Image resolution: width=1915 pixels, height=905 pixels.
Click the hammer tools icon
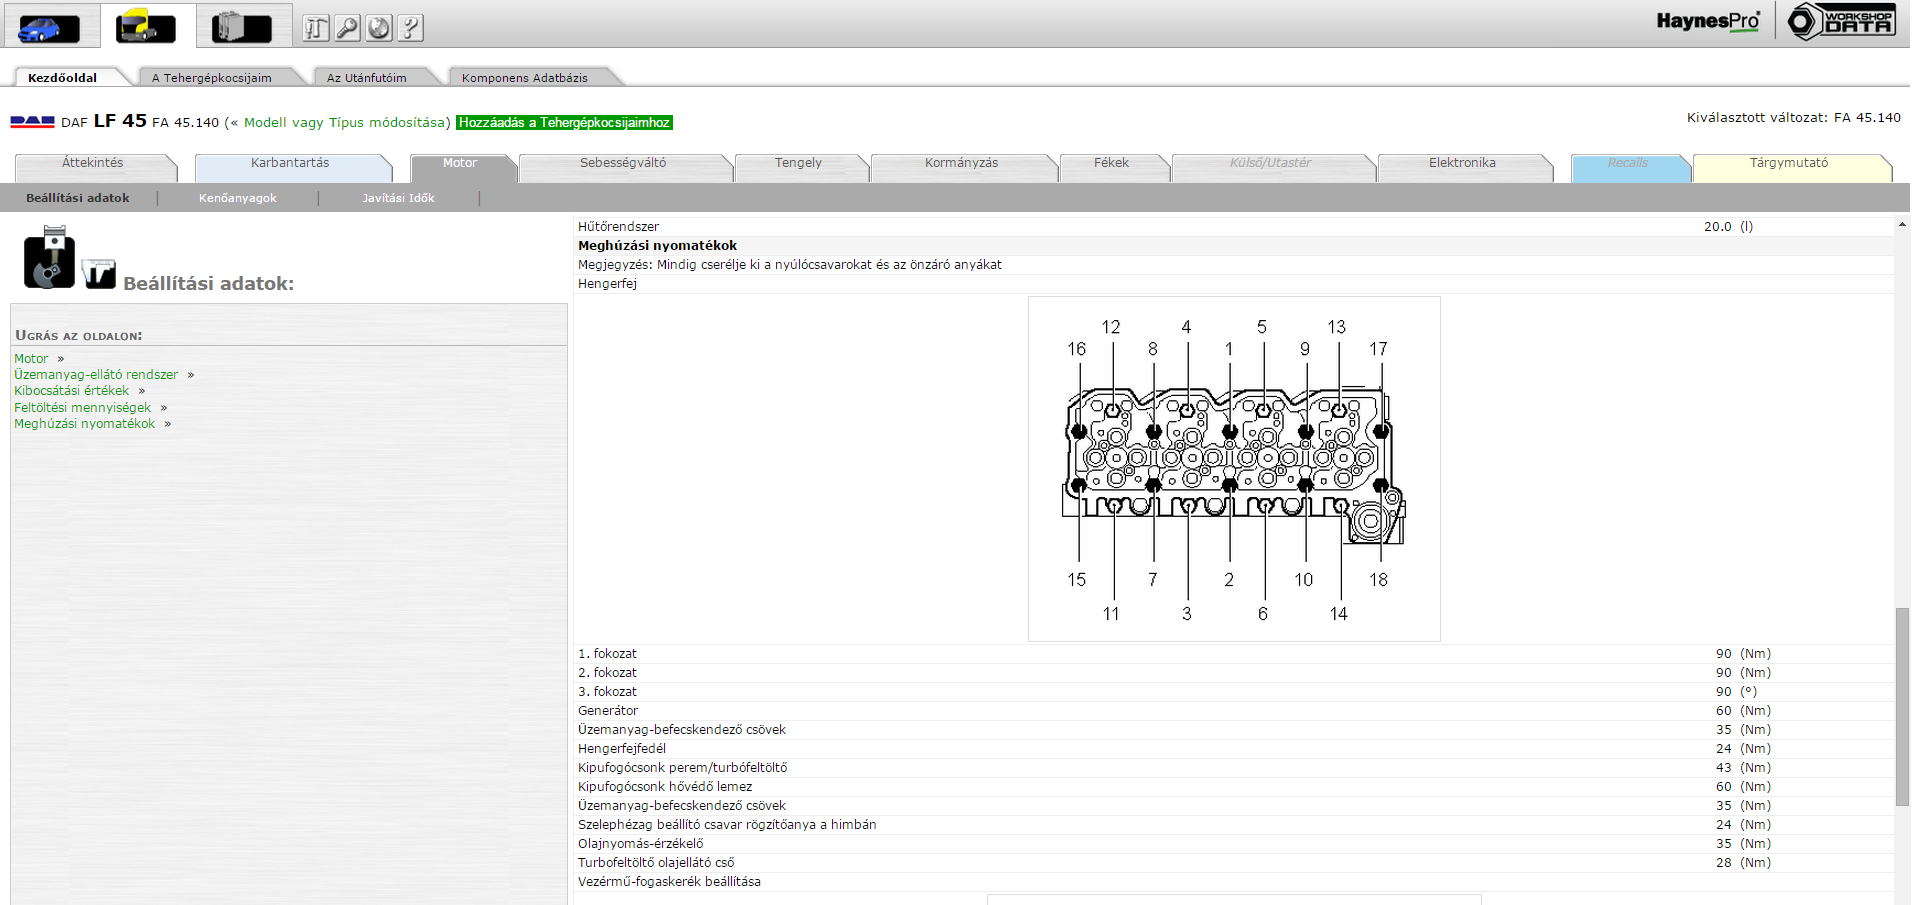pos(316,28)
